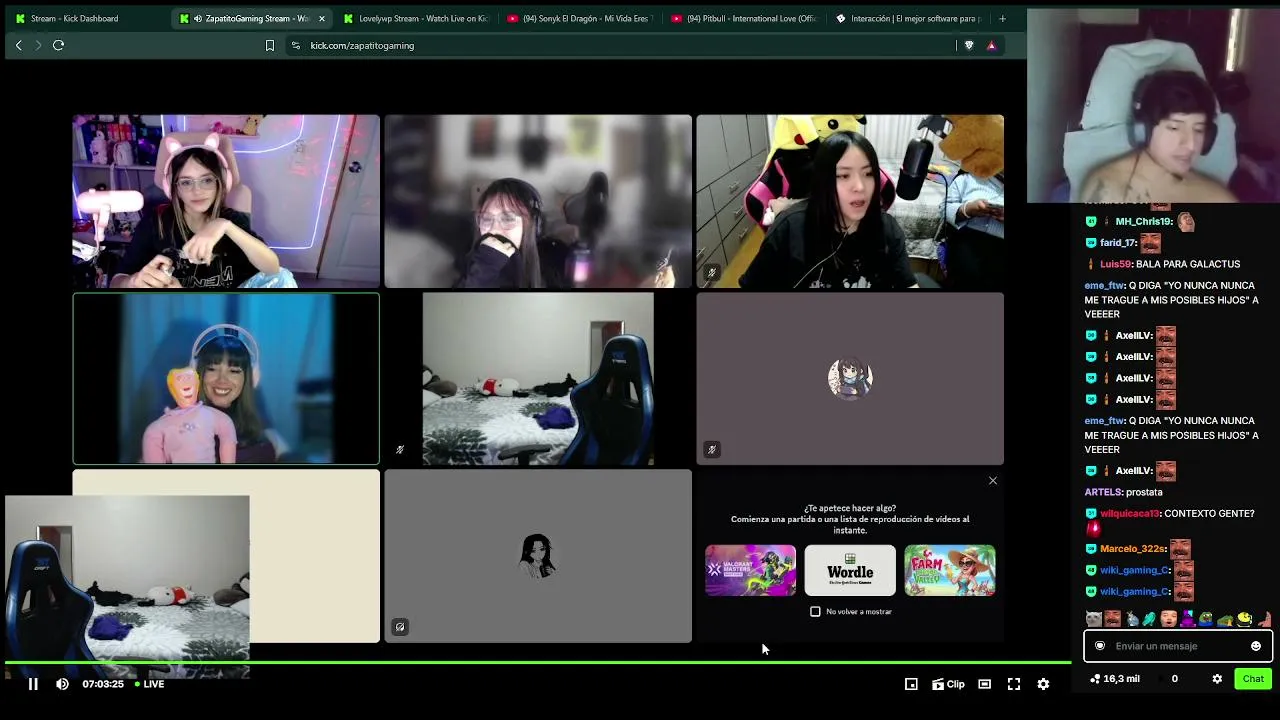Pause the live stream playback

pos(33,684)
